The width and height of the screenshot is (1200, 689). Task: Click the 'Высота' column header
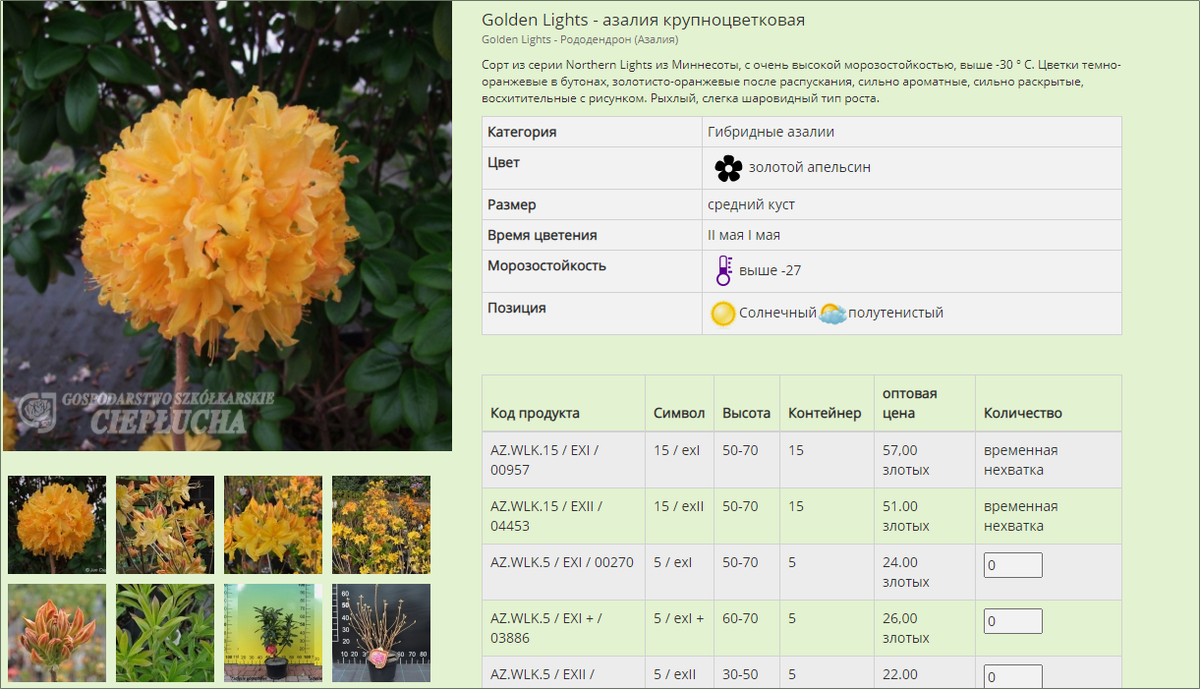point(746,413)
